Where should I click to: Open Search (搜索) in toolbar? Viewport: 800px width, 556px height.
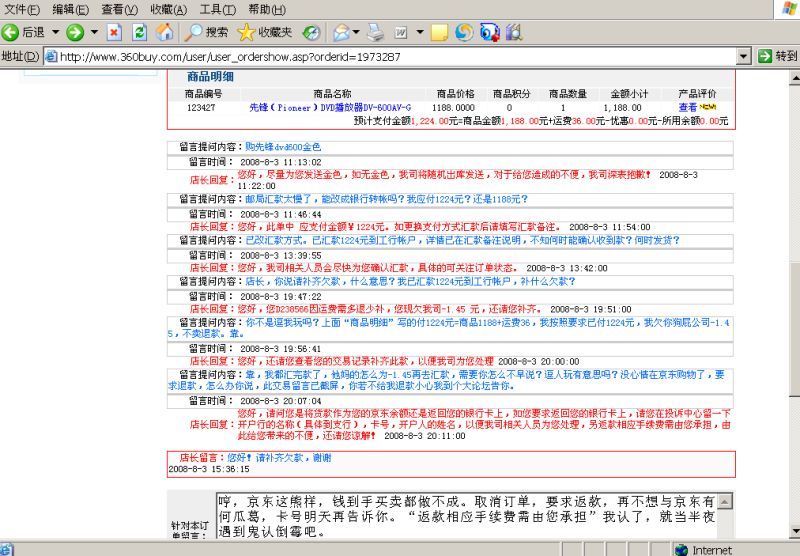[207, 32]
